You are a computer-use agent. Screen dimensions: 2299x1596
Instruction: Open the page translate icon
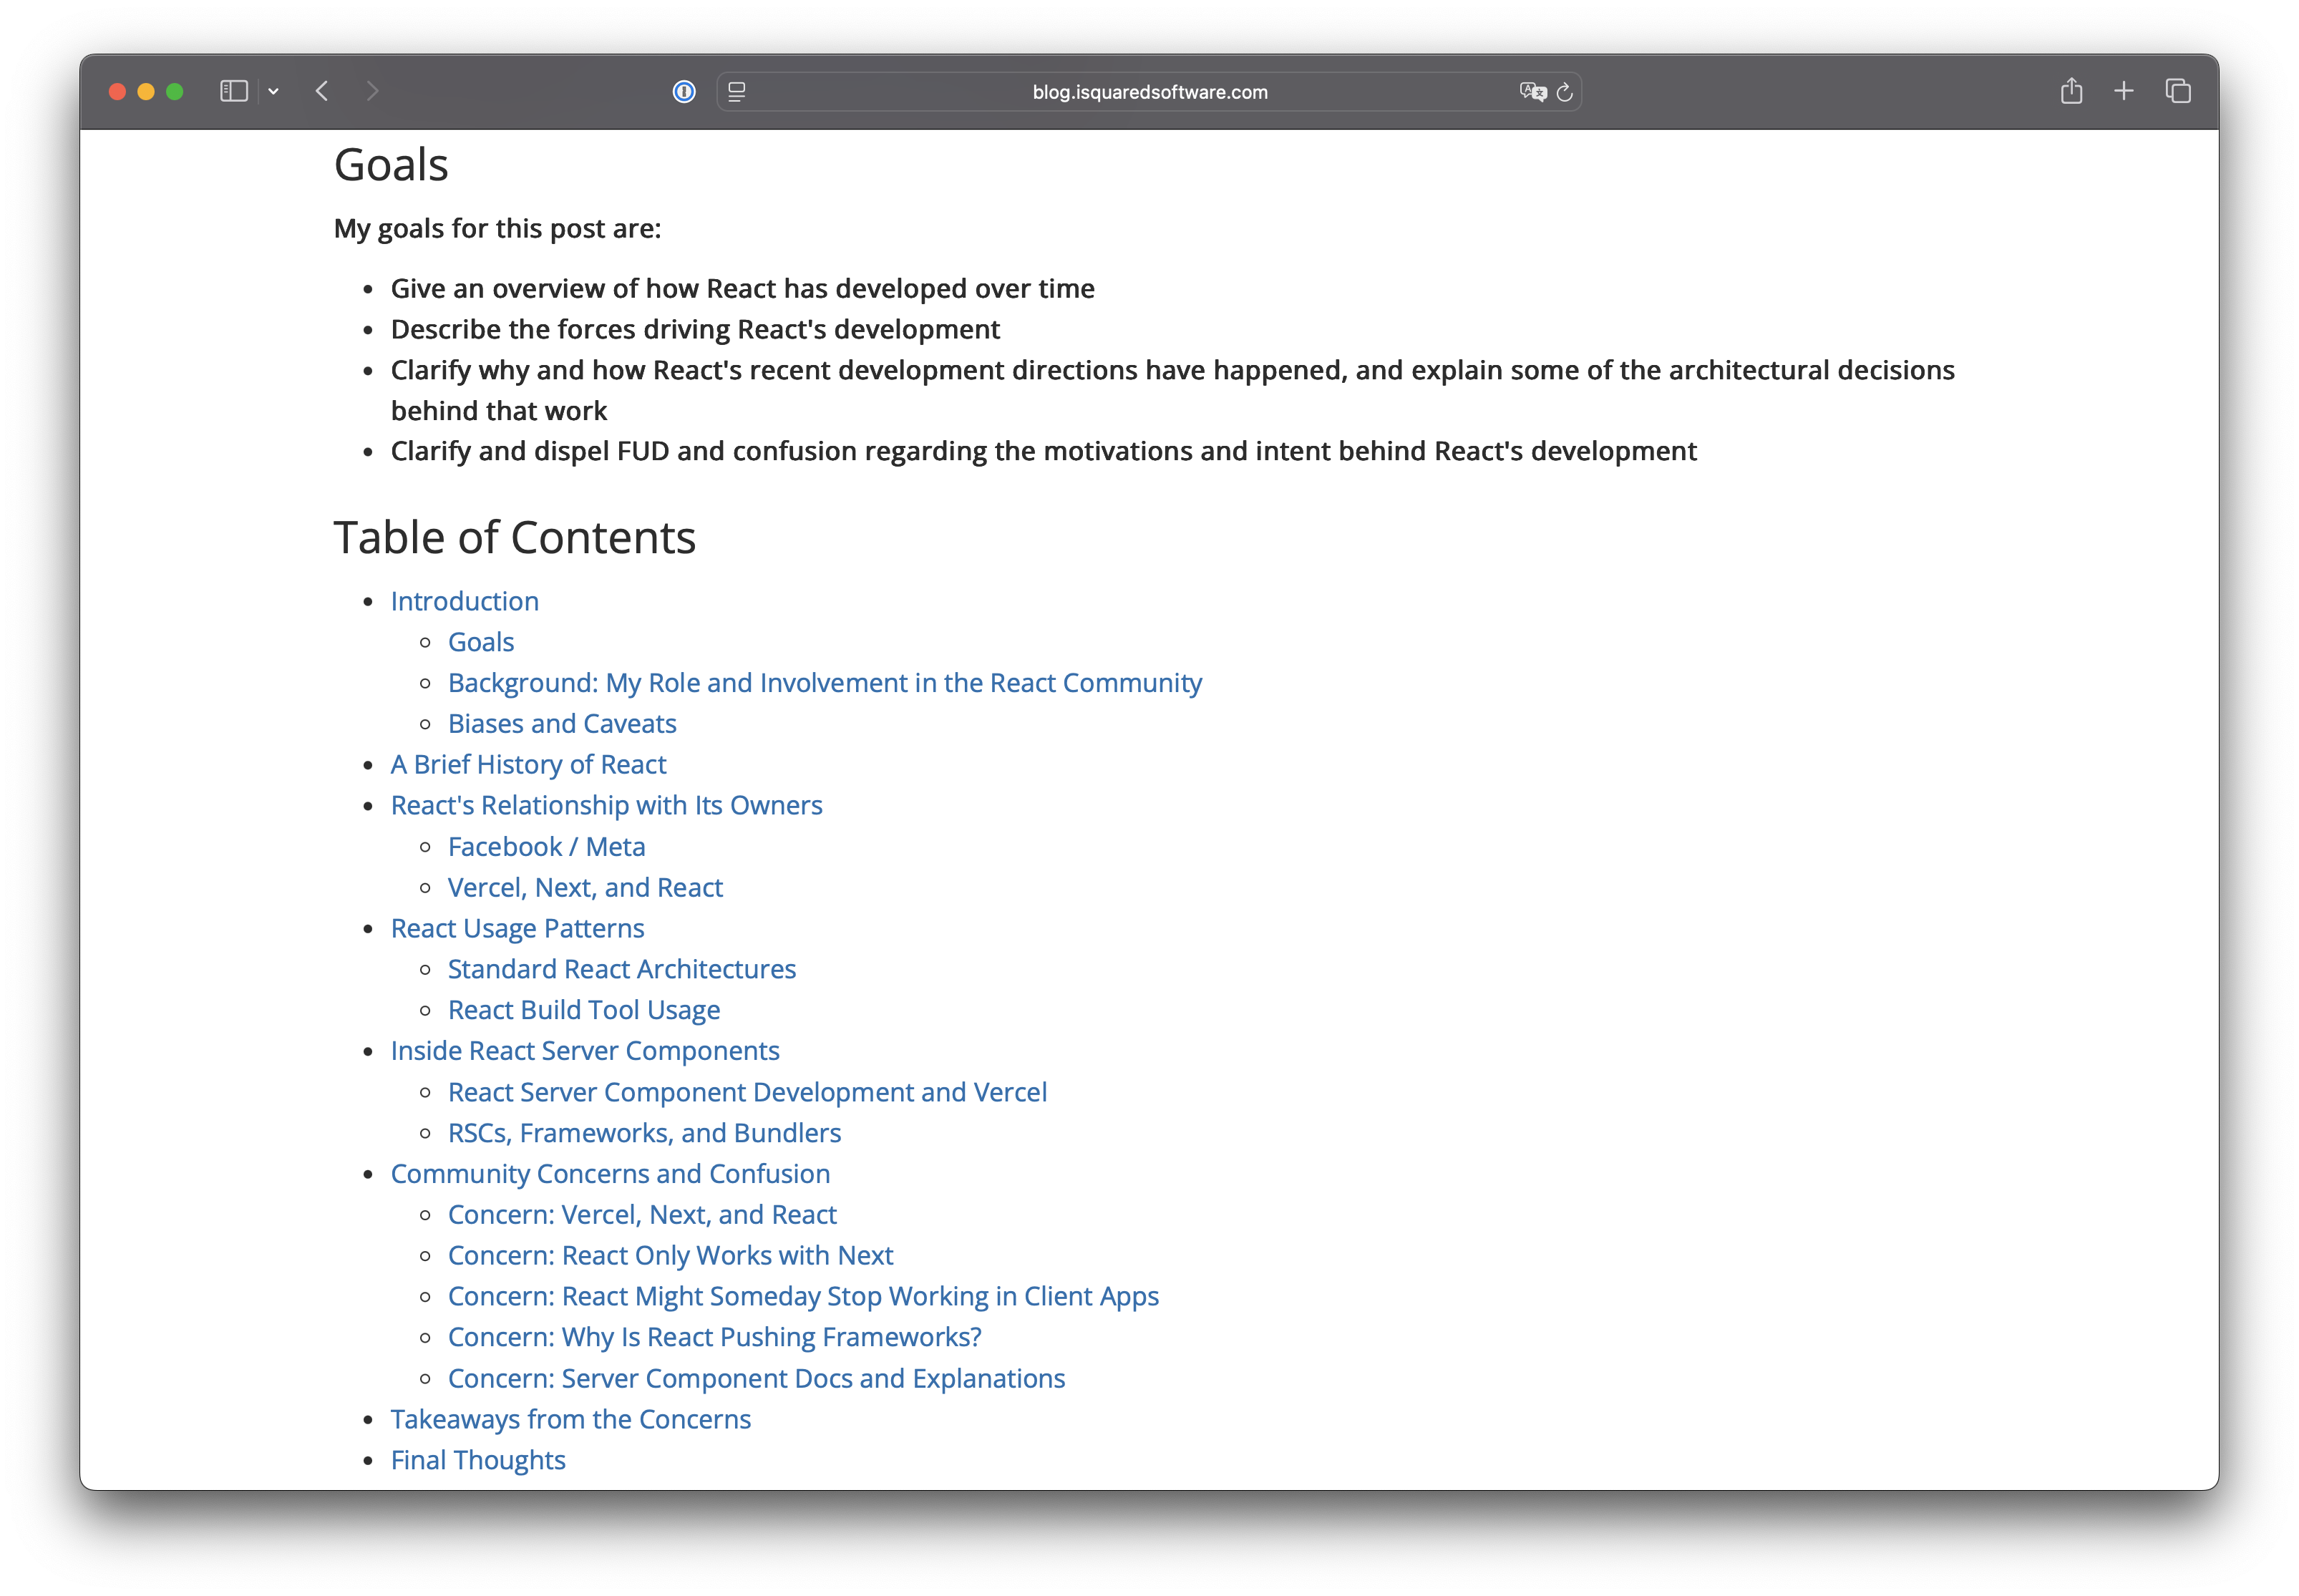1532,92
